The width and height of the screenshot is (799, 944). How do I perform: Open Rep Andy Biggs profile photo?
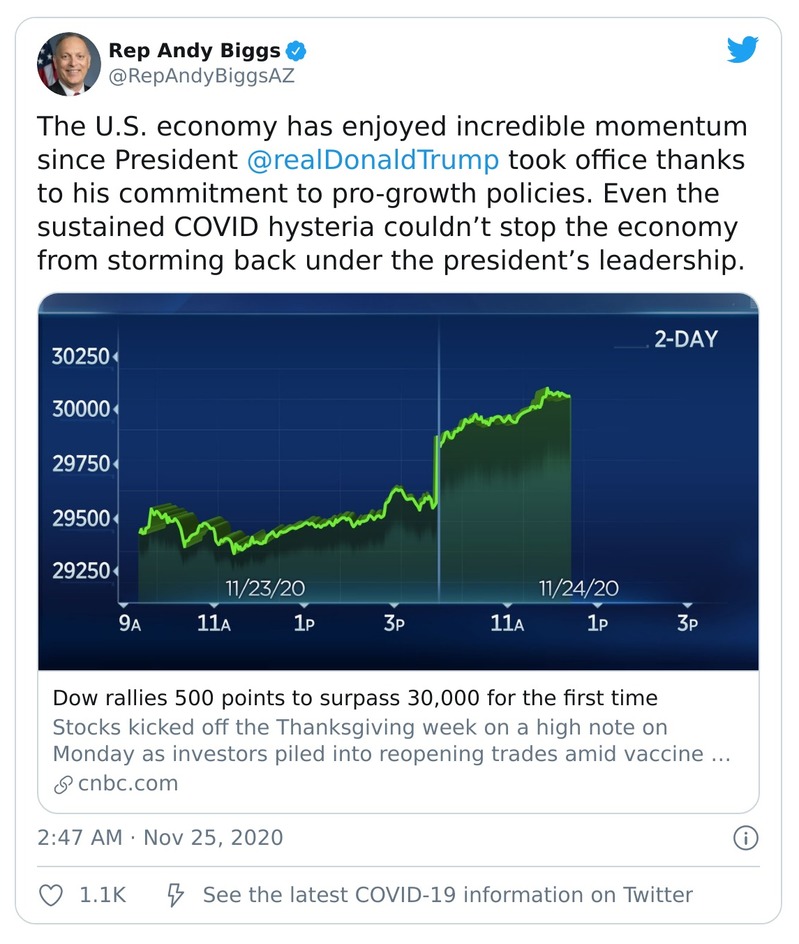click(x=69, y=64)
